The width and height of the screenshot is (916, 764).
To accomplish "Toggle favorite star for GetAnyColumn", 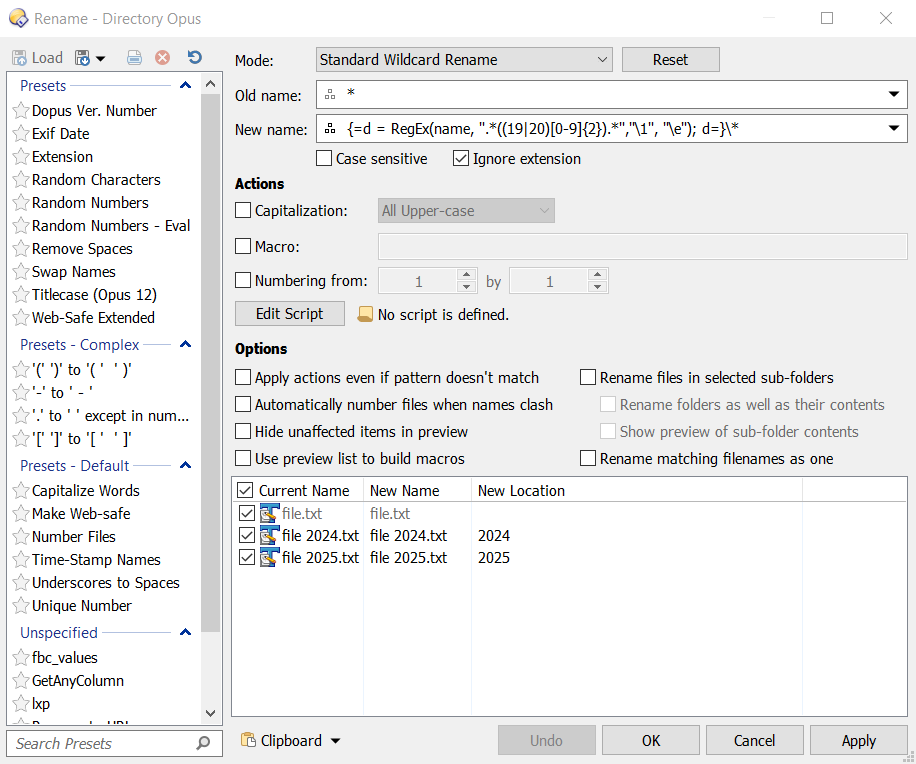I will [x=21, y=681].
